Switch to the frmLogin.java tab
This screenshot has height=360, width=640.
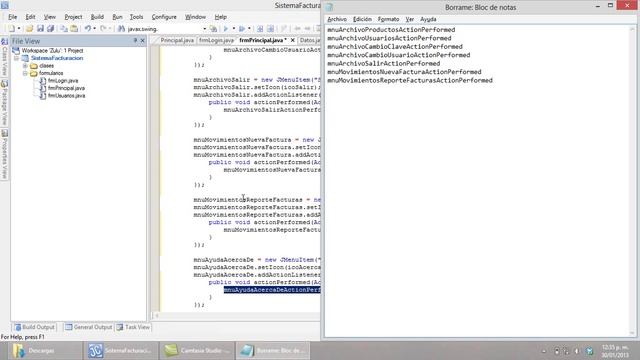pos(216,40)
